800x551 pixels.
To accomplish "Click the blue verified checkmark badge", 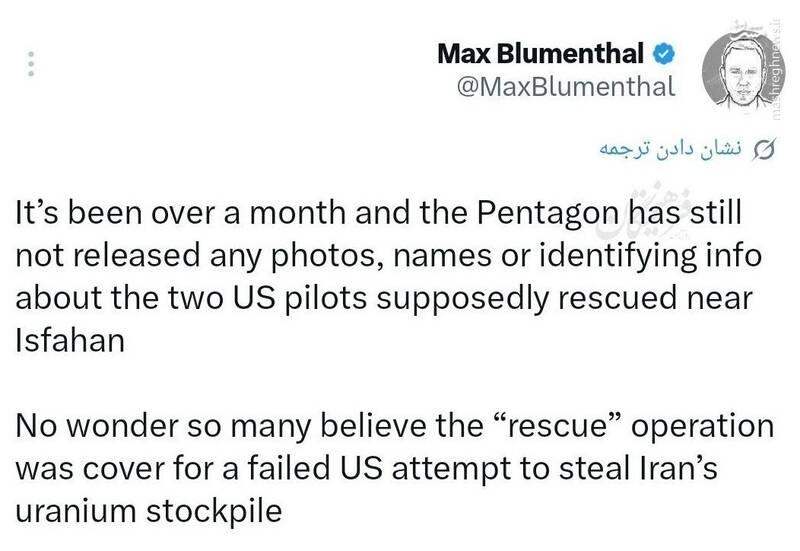I will (x=664, y=54).
